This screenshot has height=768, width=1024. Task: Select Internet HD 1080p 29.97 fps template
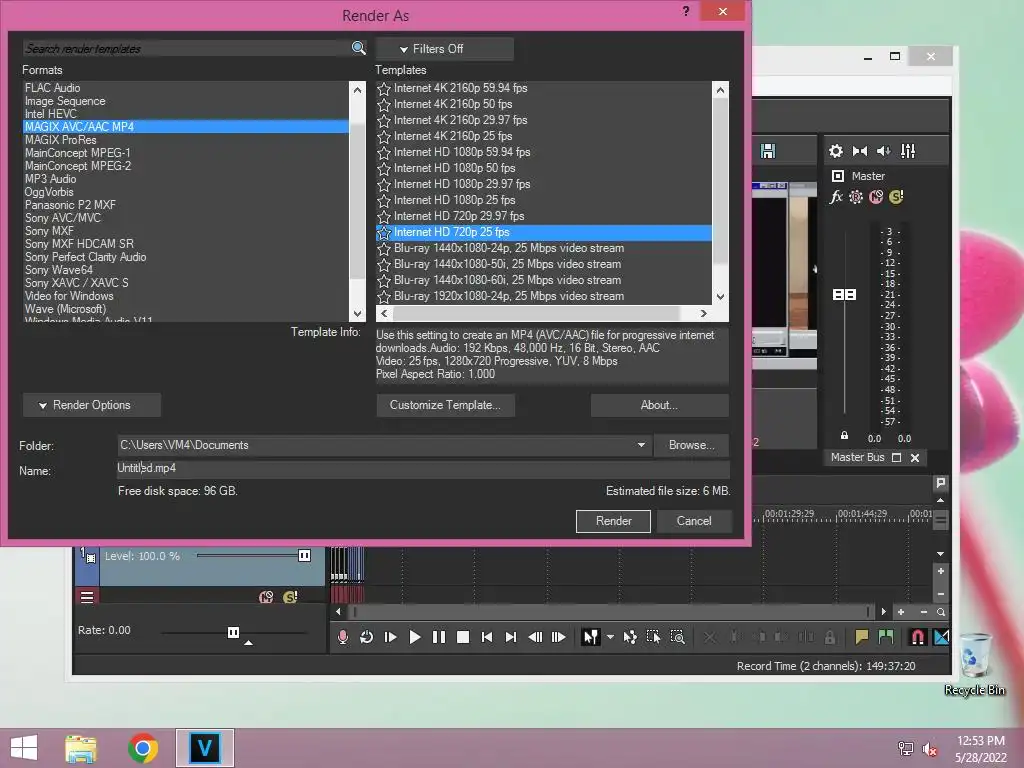[x=462, y=184]
